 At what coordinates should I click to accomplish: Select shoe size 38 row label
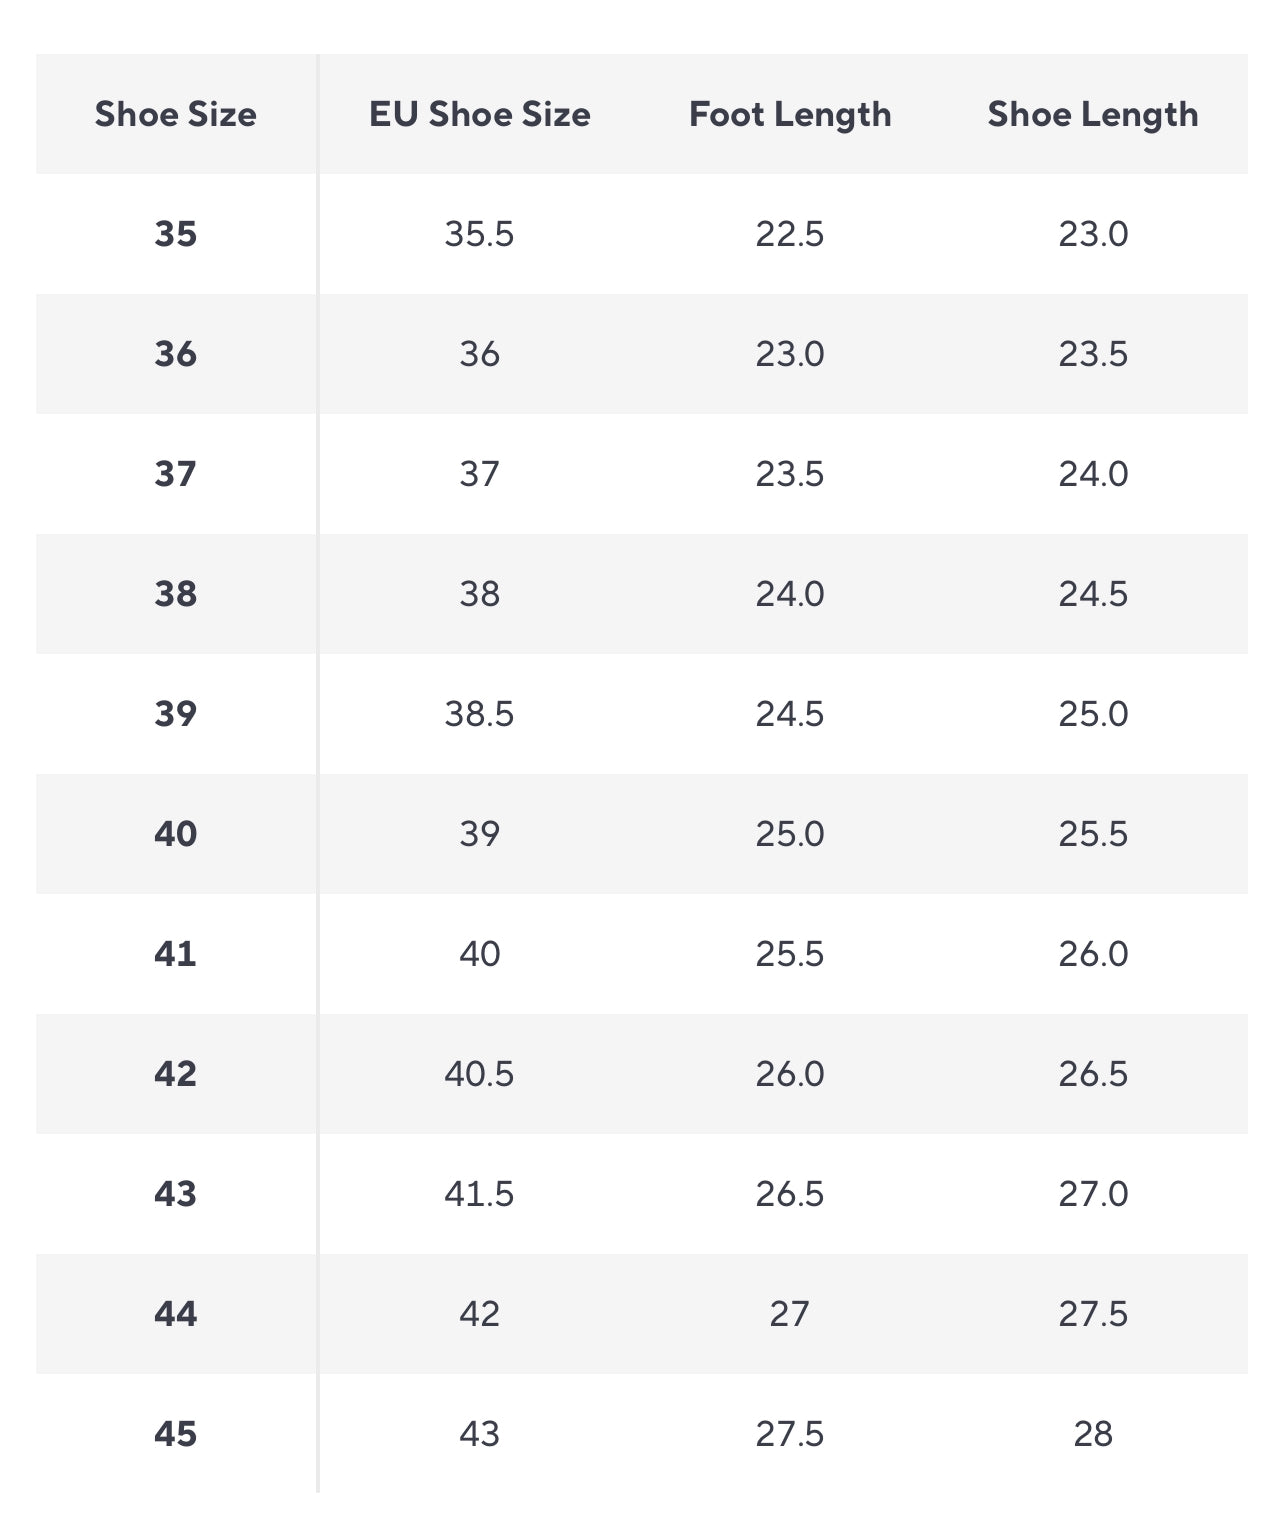(x=176, y=594)
